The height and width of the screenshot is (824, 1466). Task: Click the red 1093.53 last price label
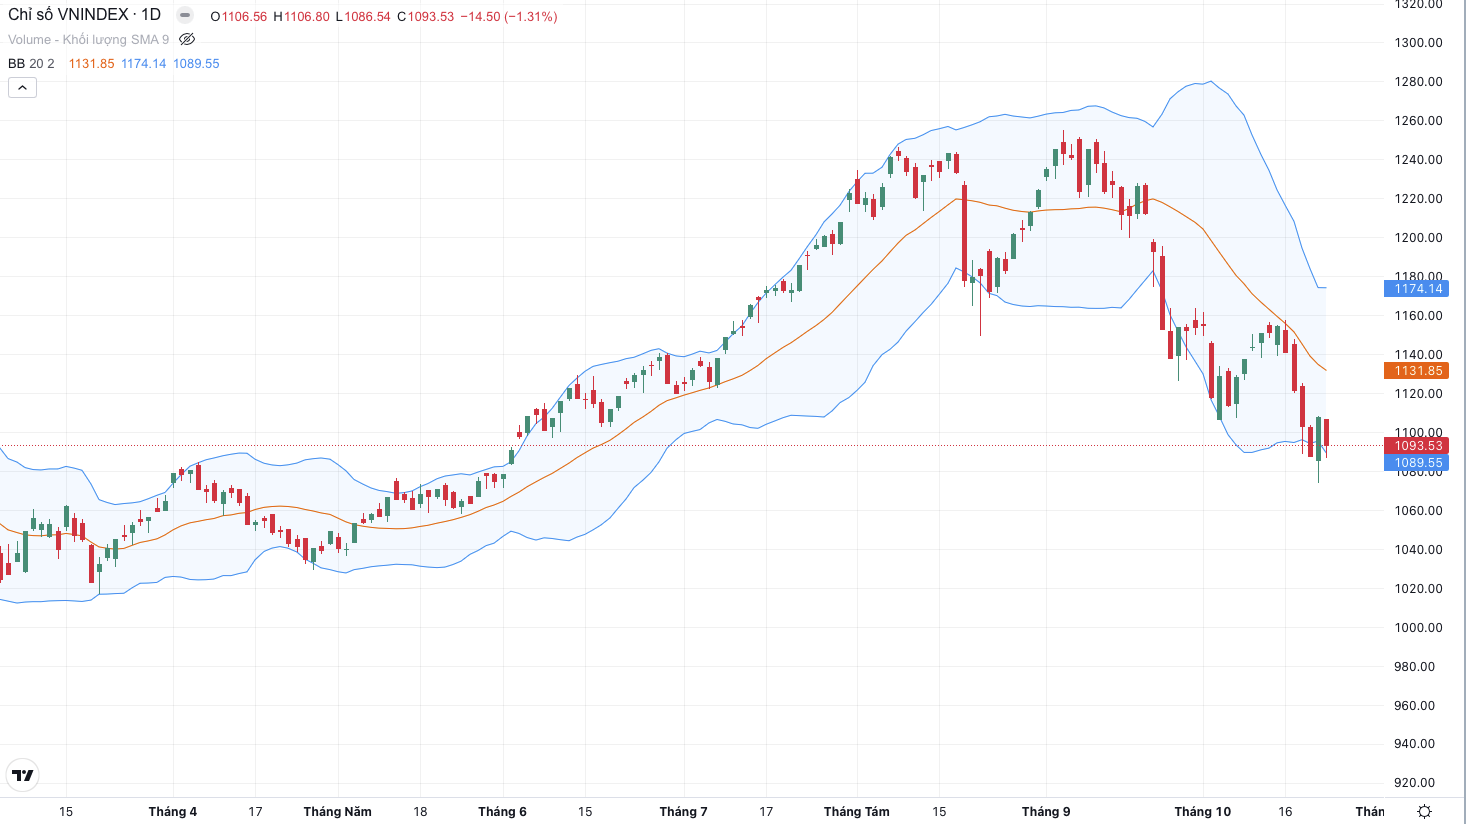(x=1416, y=446)
